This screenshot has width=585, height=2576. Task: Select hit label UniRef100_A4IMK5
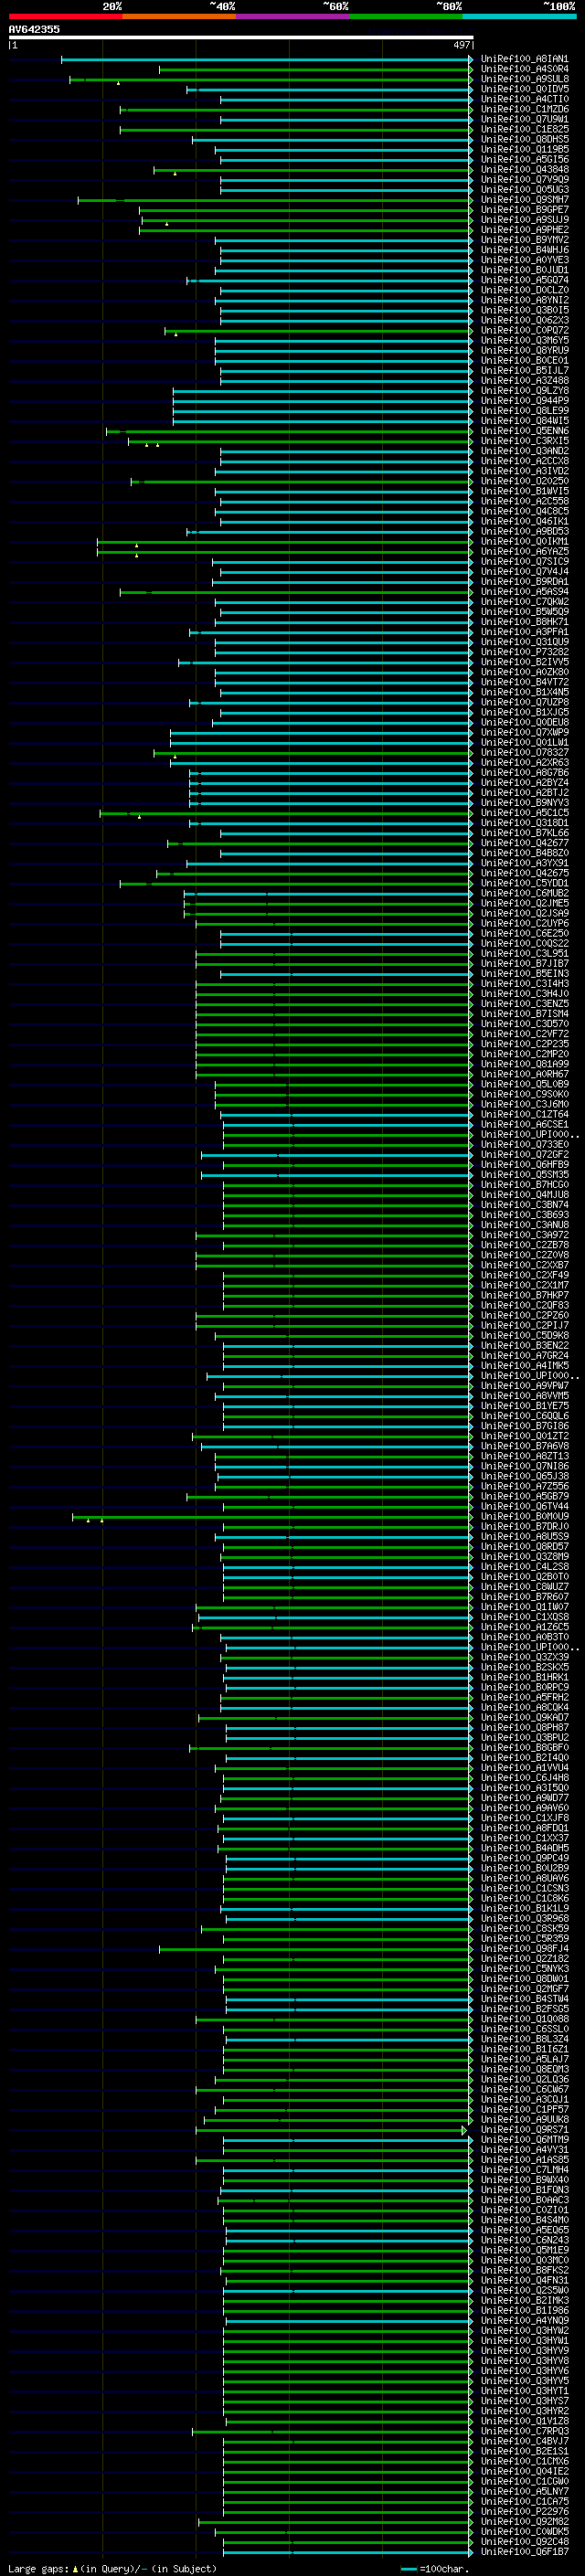(524, 1365)
